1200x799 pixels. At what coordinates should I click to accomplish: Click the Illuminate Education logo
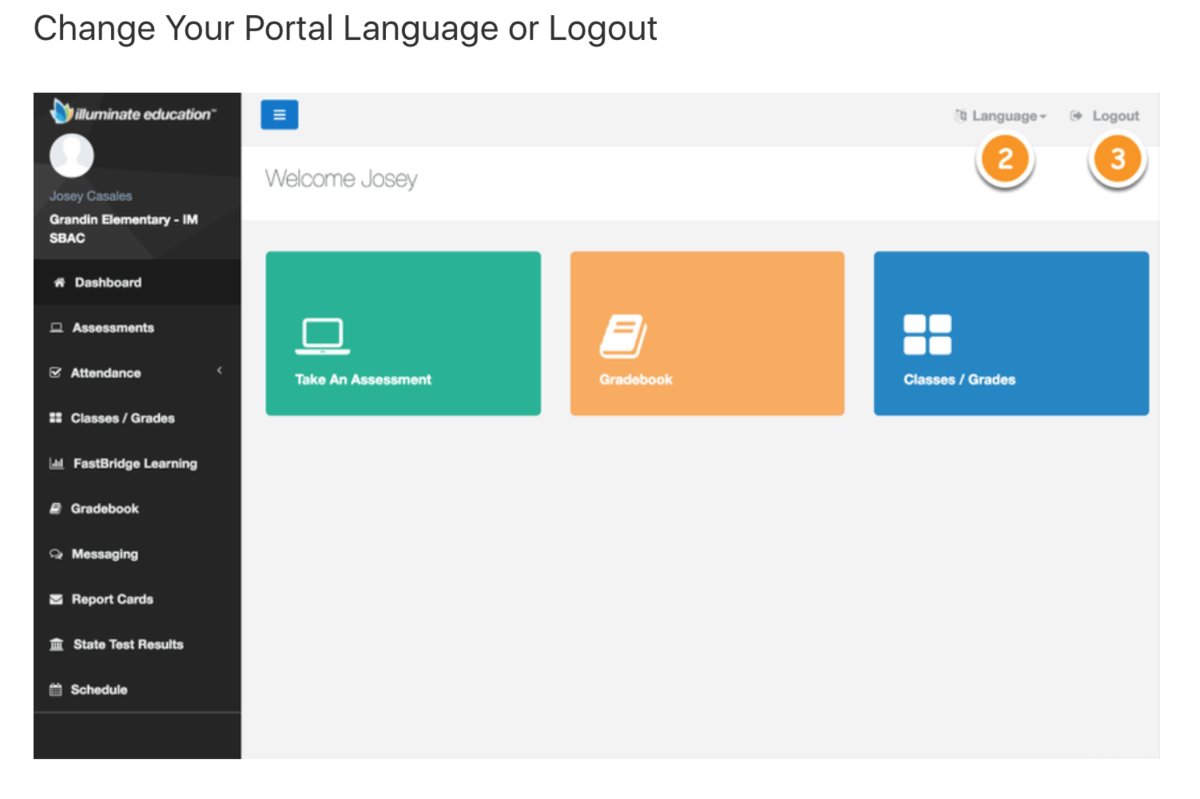pyautogui.click(x=132, y=112)
